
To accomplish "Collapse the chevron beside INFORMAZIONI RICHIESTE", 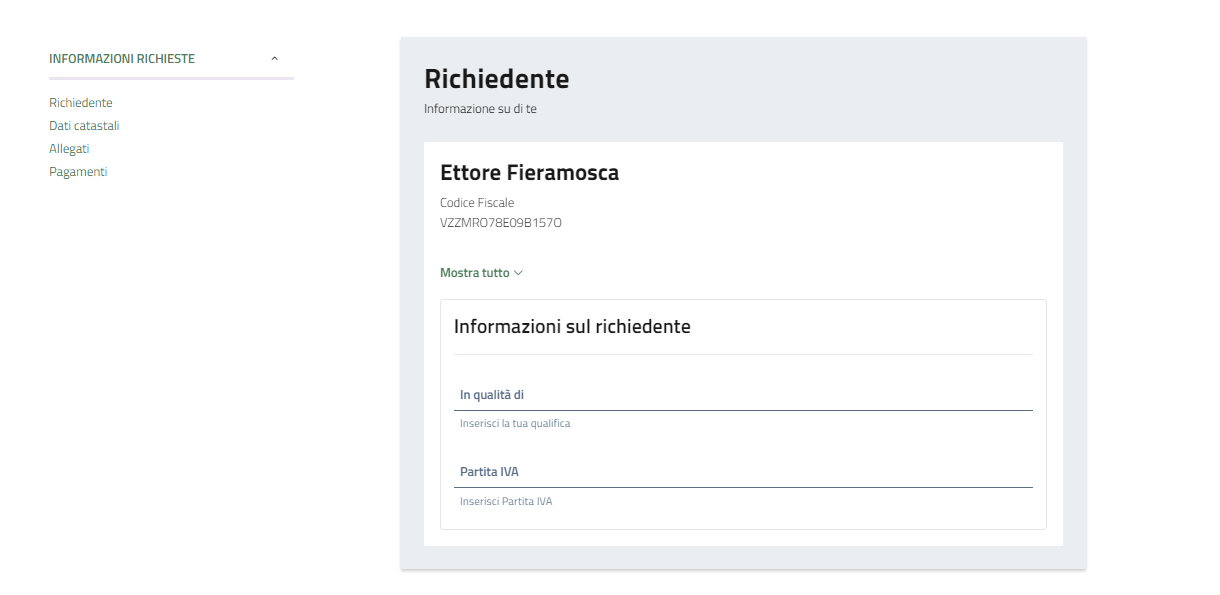I will [x=275, y=59].
